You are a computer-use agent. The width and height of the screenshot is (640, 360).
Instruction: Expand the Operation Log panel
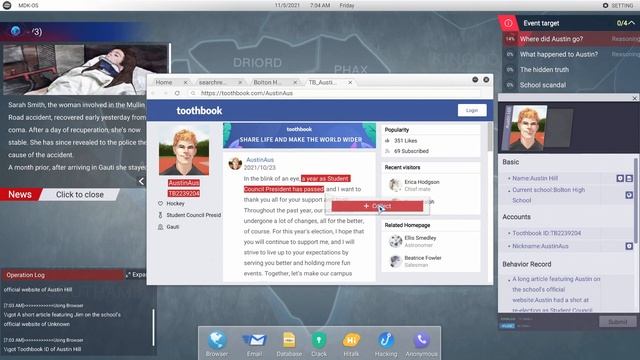pos(136,275)
